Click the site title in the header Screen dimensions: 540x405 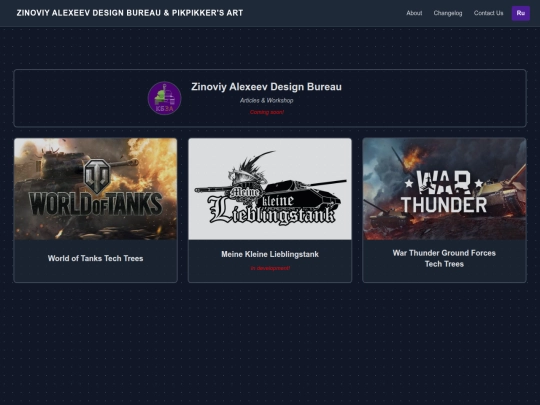pos(130,13)
